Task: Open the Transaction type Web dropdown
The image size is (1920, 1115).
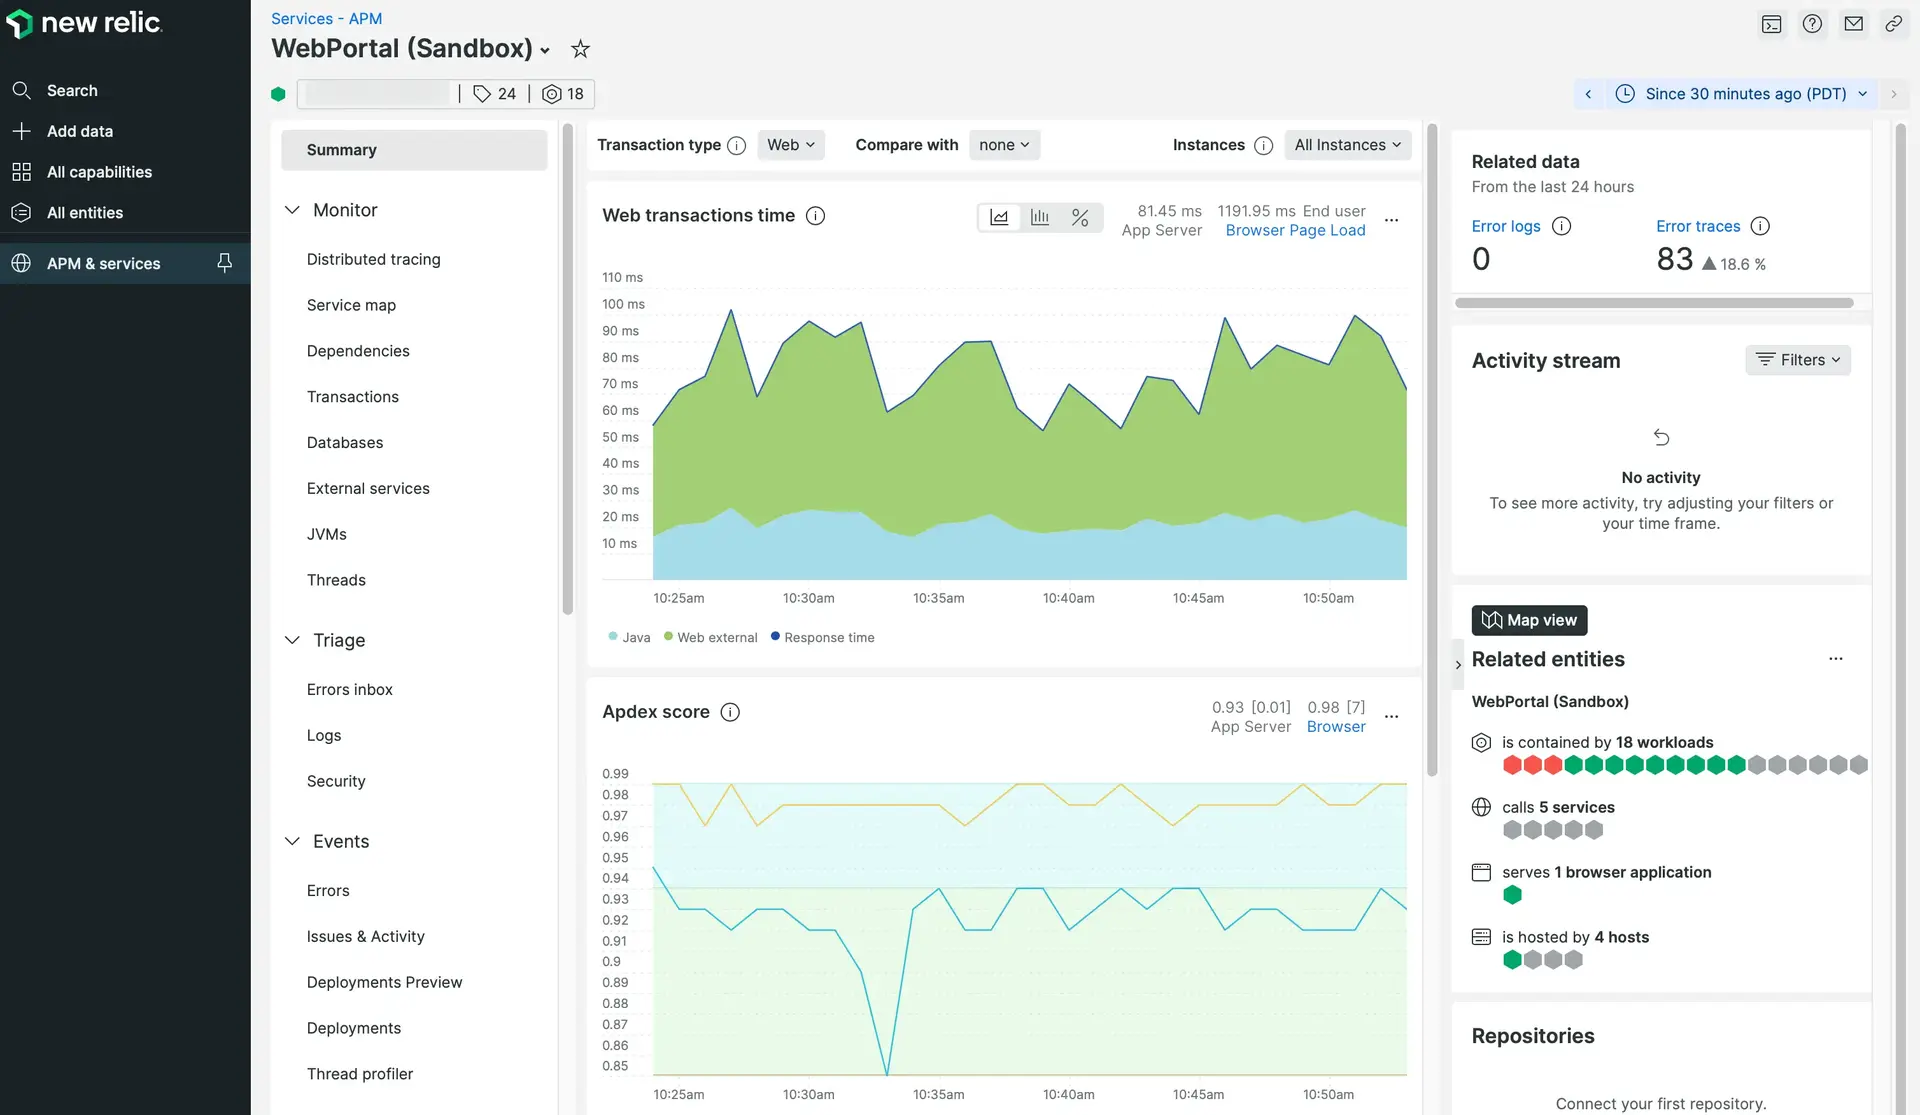Action: [790, 145]
